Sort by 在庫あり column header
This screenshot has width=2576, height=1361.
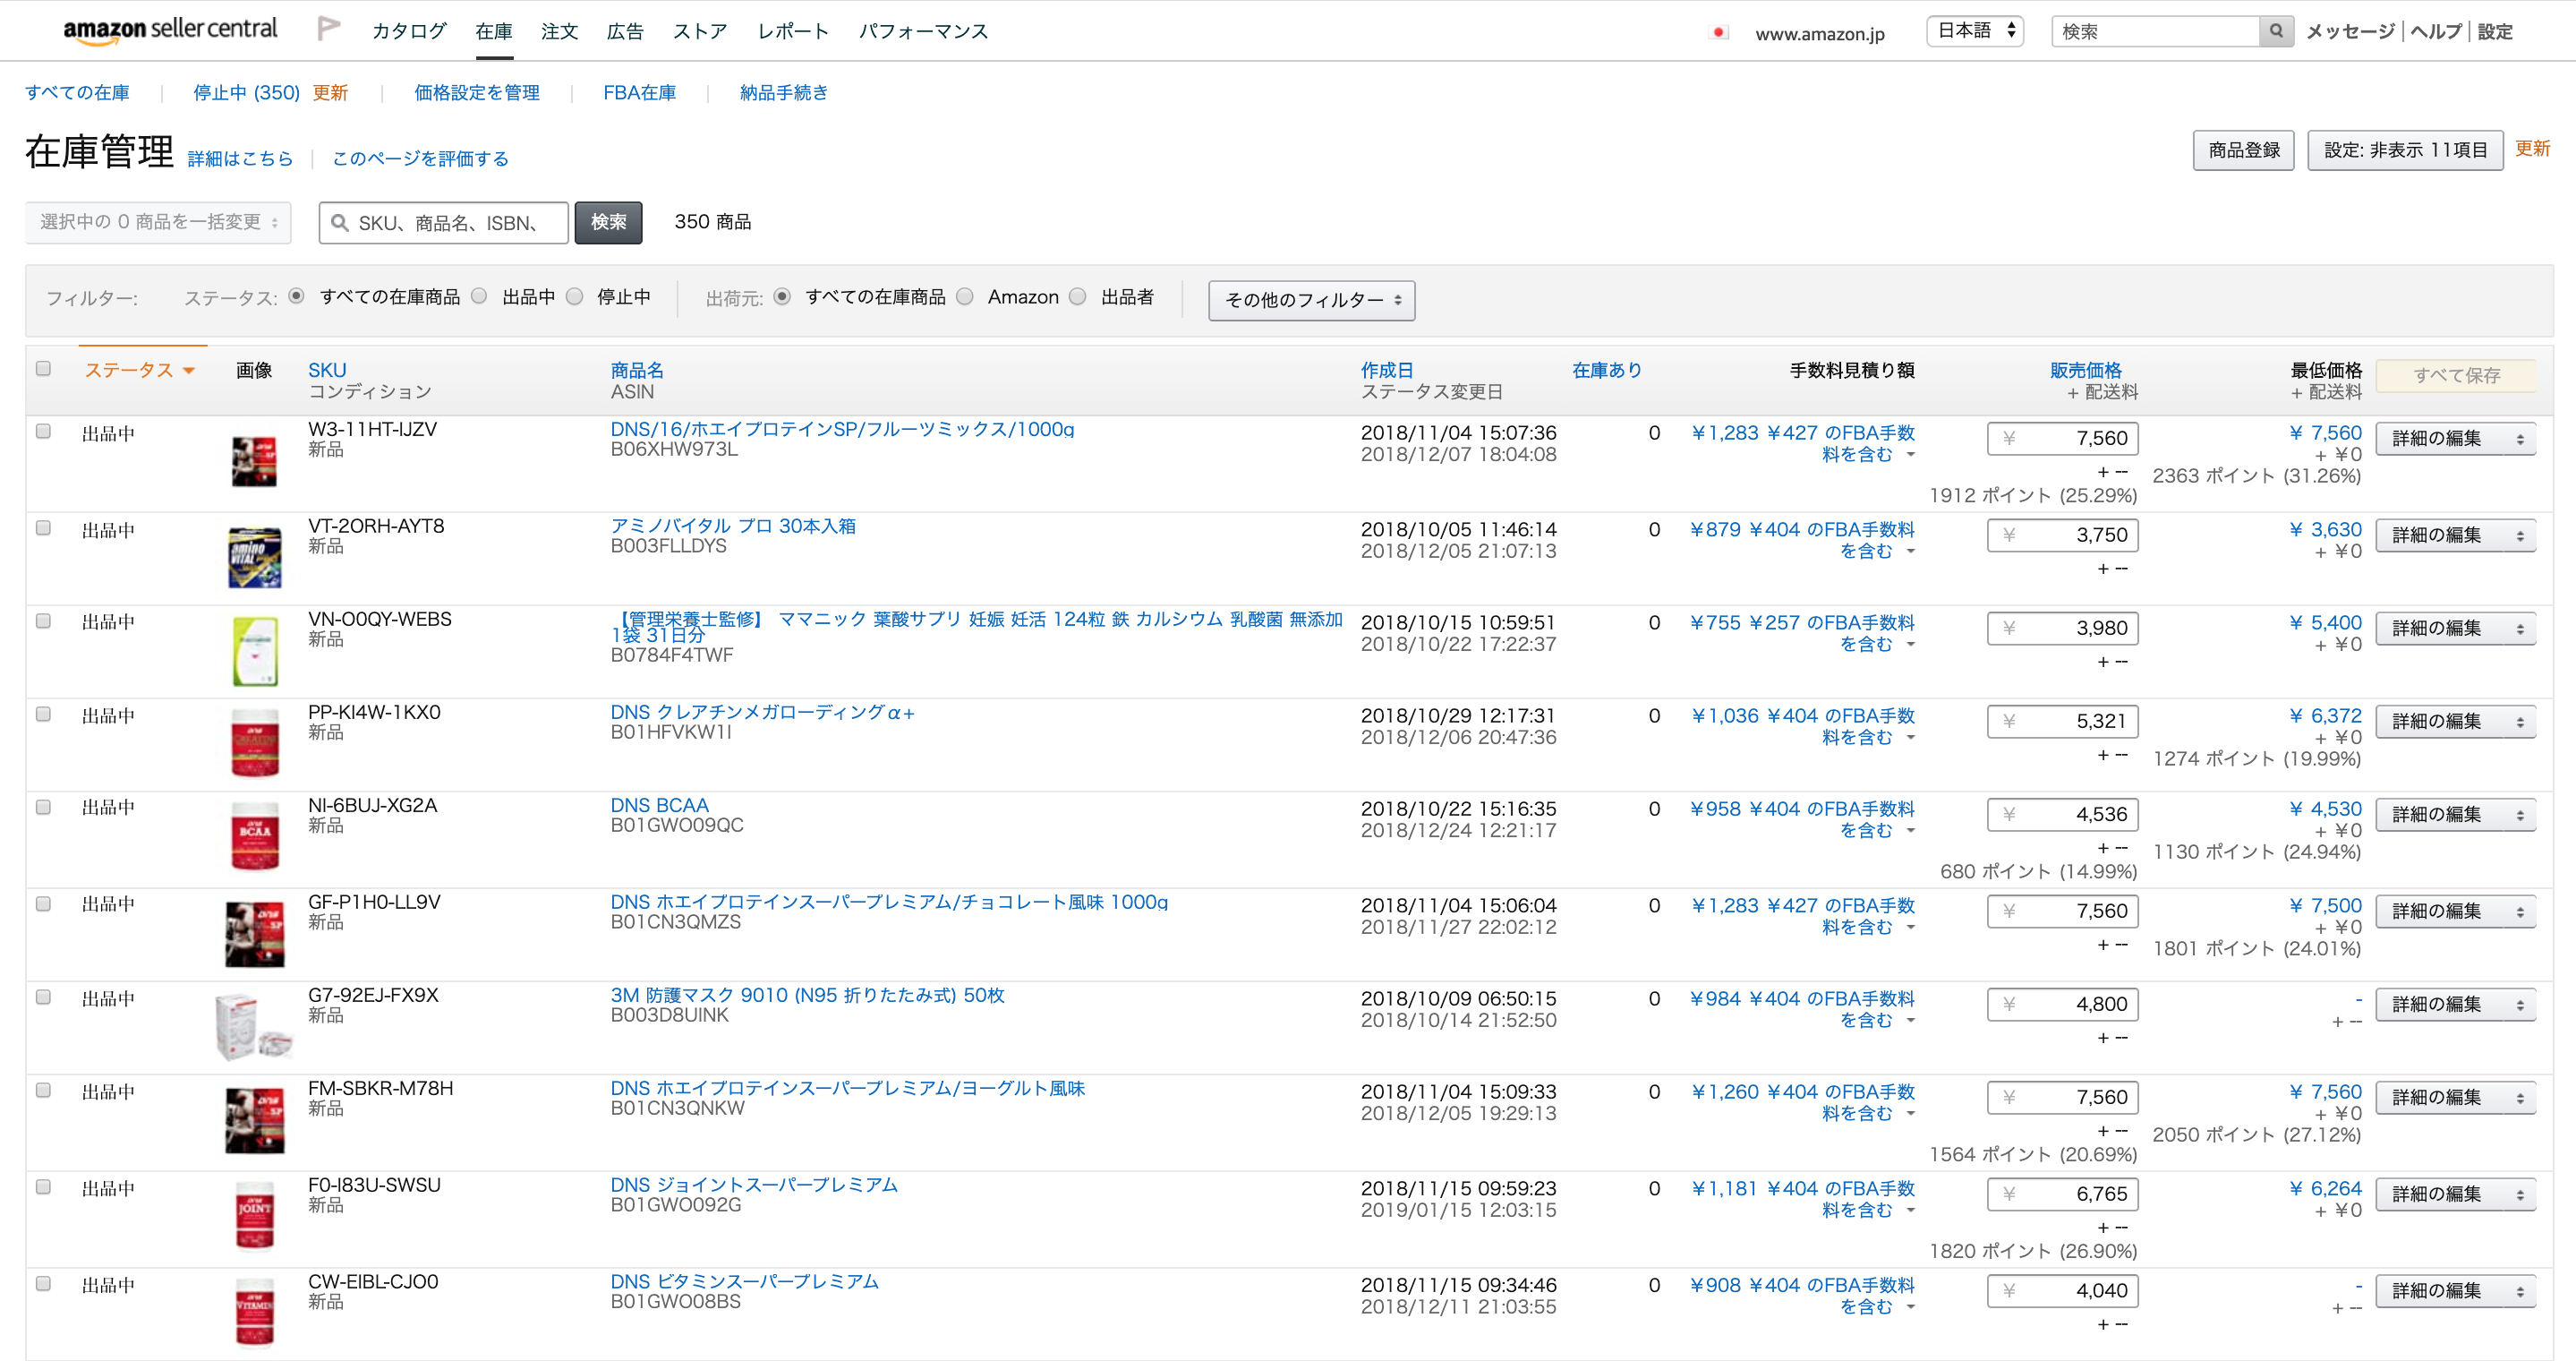[1606, 370]
